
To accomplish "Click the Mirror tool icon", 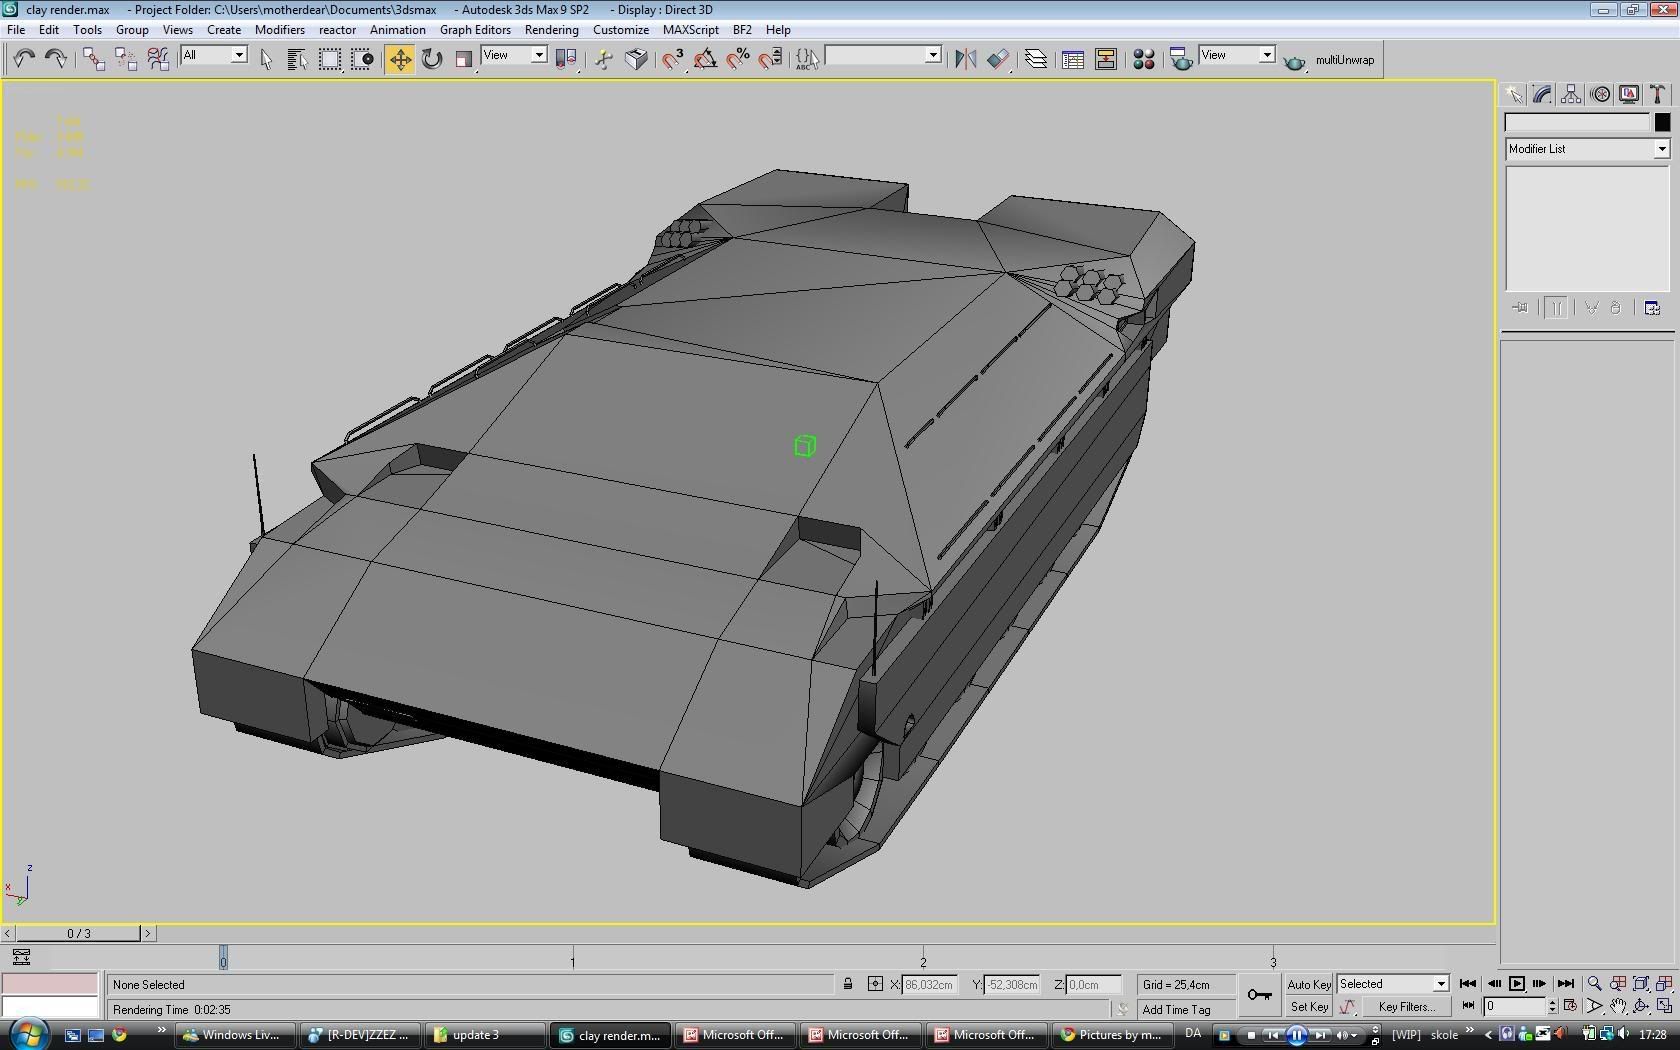I will click(x=965, y=59).
